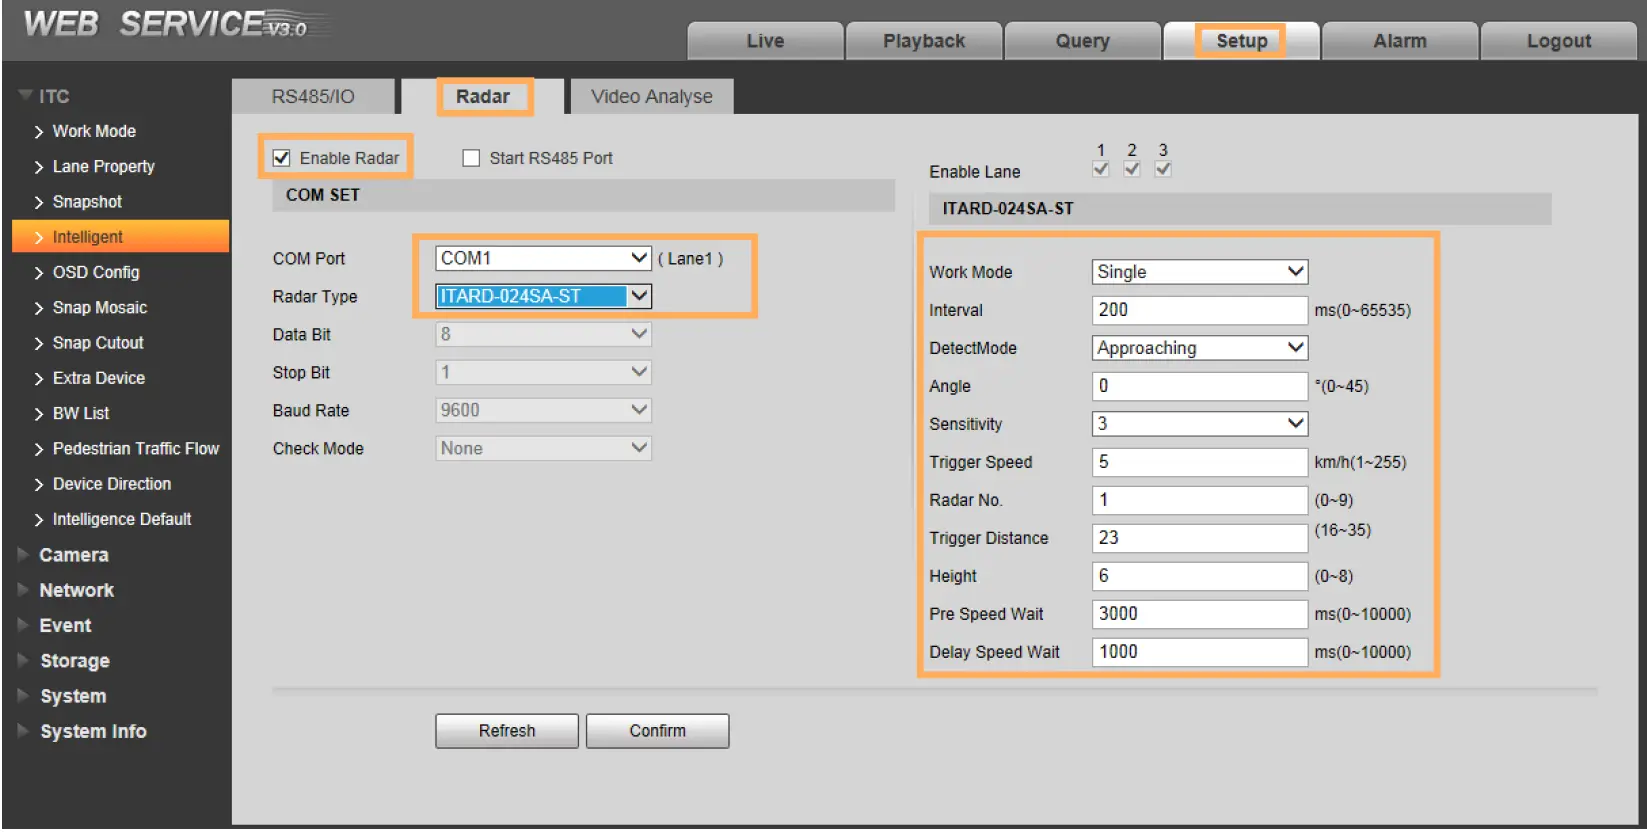Image resolution: width=1647 pixels, height=832 pixels.
Task: Open the Video Analyse tab
Action: [x=652, y=97]
